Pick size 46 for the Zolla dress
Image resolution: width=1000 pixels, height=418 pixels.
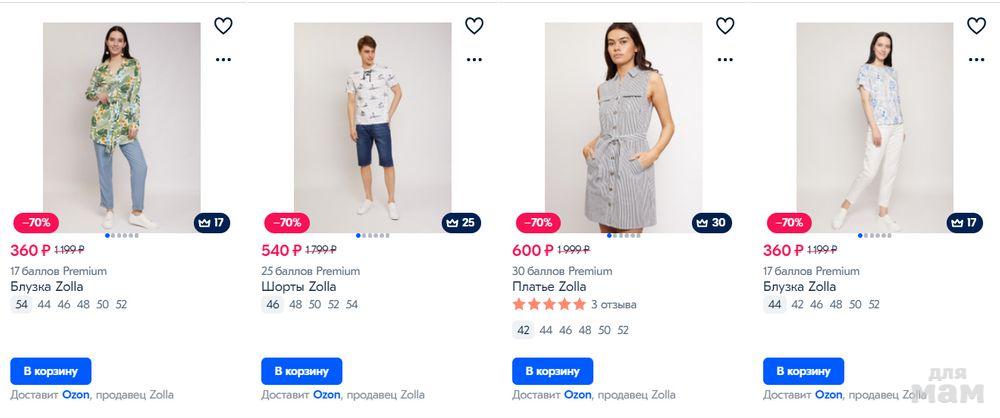(566, 330)
